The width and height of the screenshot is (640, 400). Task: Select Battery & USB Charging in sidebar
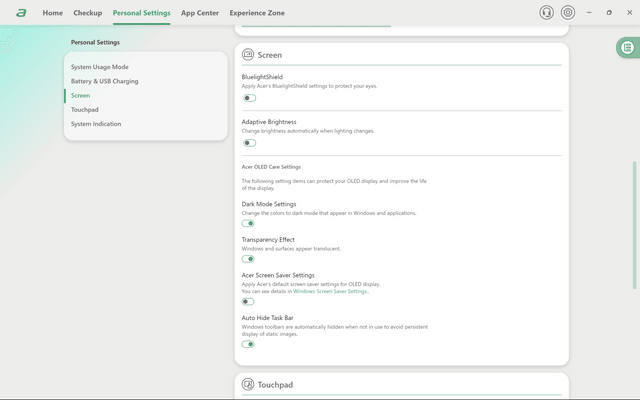(104, 81)
